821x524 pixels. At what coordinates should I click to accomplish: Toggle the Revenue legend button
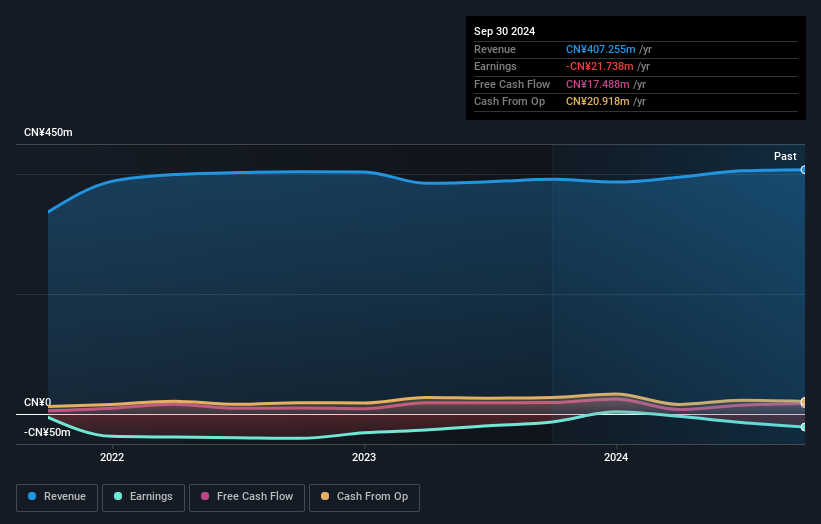[x=57, y=497]
